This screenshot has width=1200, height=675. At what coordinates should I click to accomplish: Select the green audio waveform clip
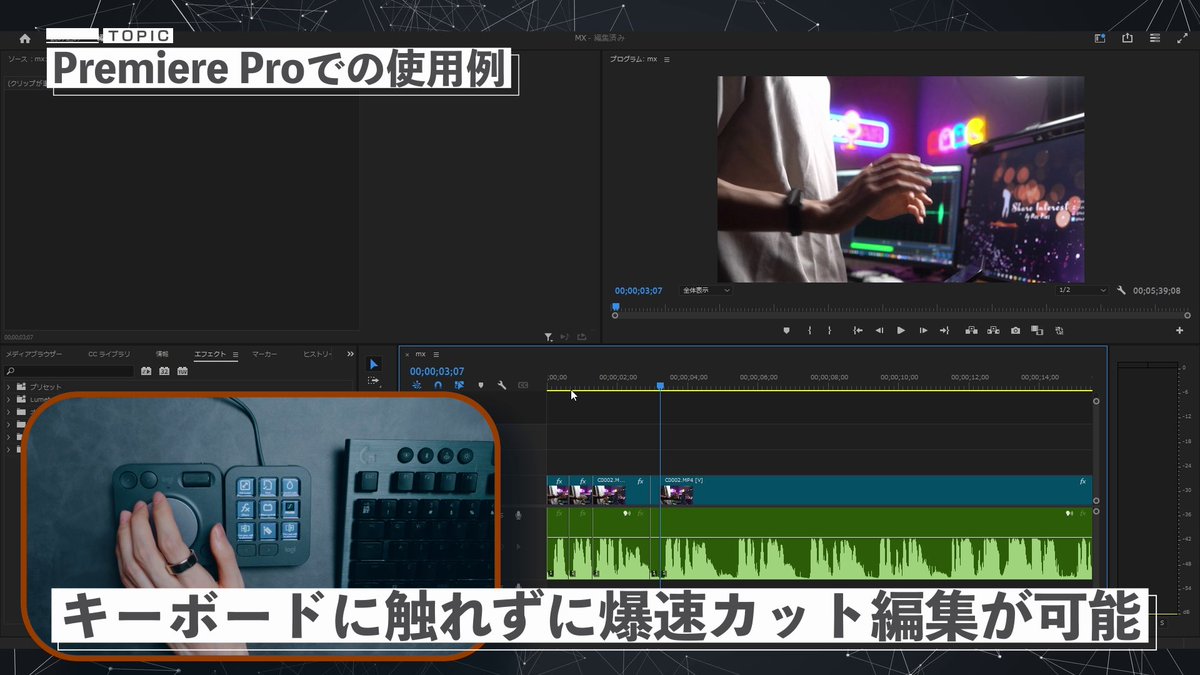[x=876, y=544]
